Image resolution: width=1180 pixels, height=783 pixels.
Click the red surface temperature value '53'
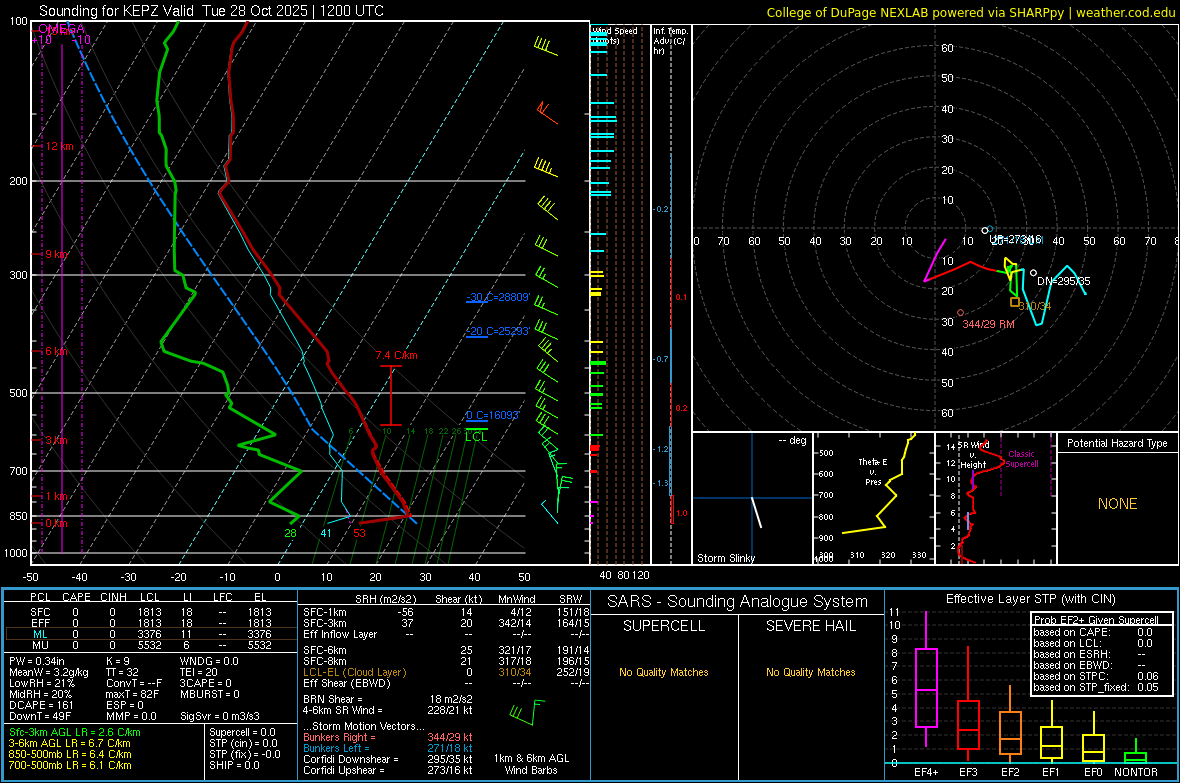click(360, 533)
